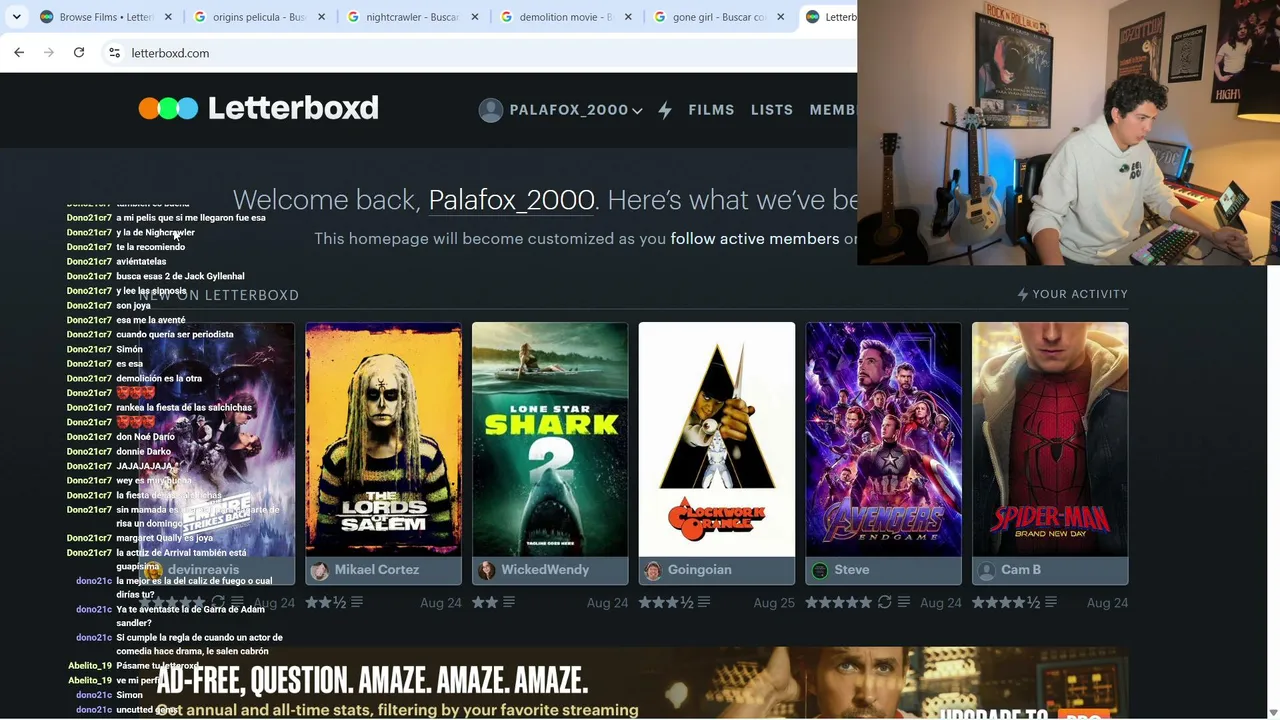Click the Letterboxd logo

[x=259, y=108]
